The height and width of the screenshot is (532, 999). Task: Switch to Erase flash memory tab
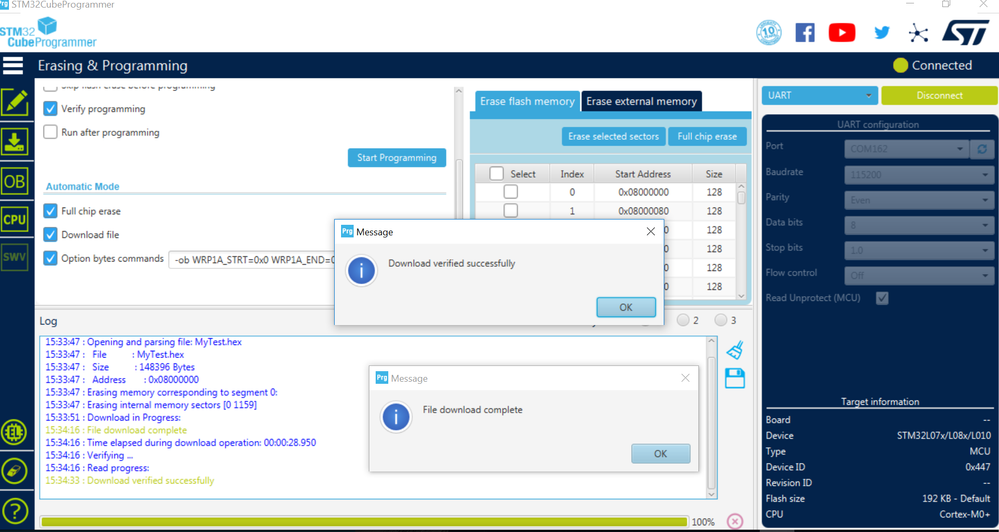click(527, 101)
